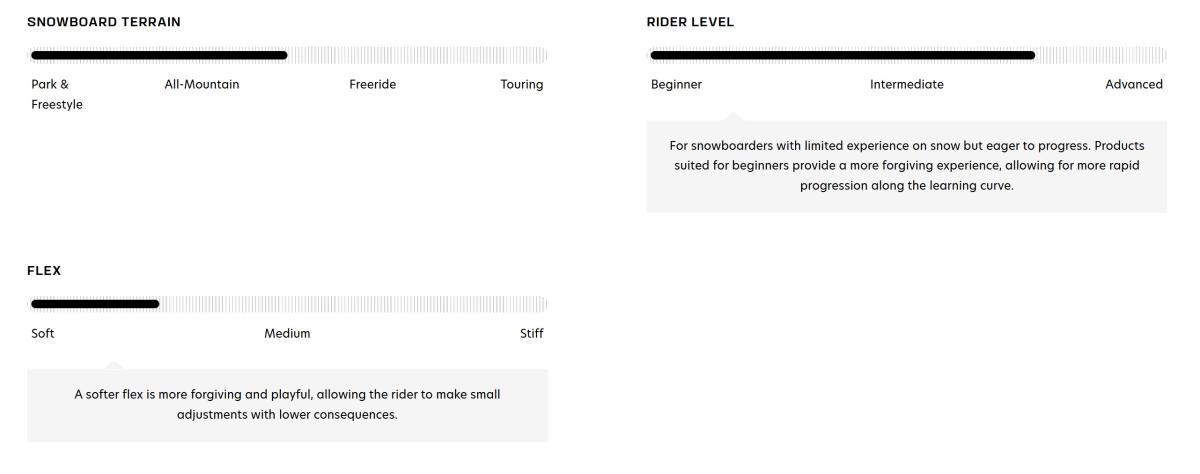Click the Rider Level slider bar

click(908, 55)
